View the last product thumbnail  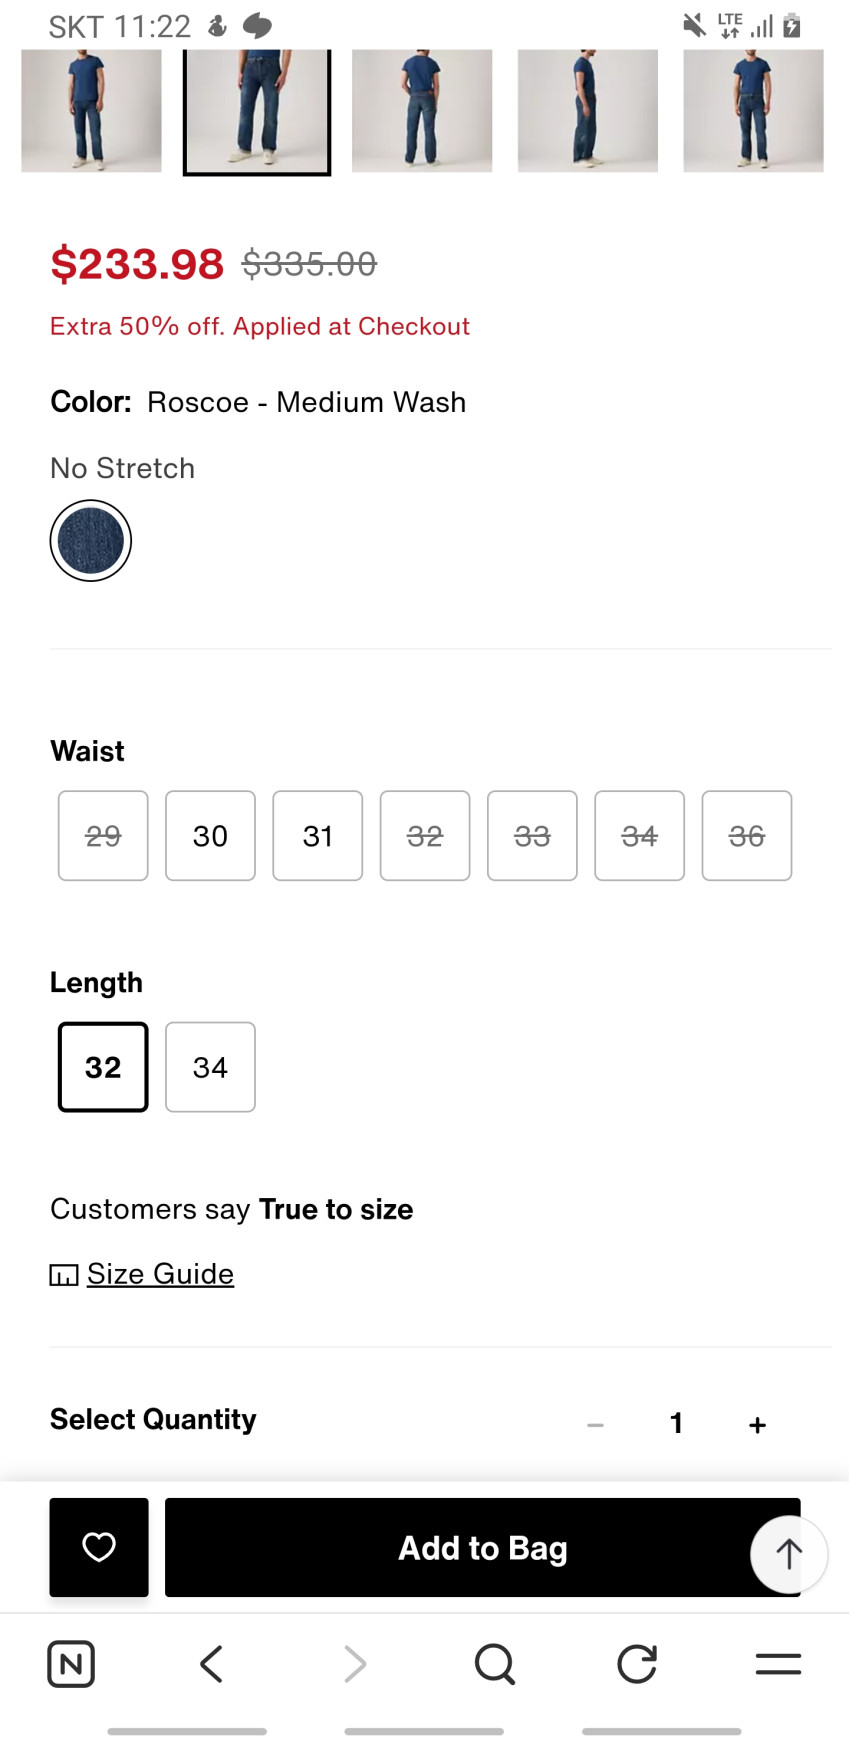coord(753,111)
